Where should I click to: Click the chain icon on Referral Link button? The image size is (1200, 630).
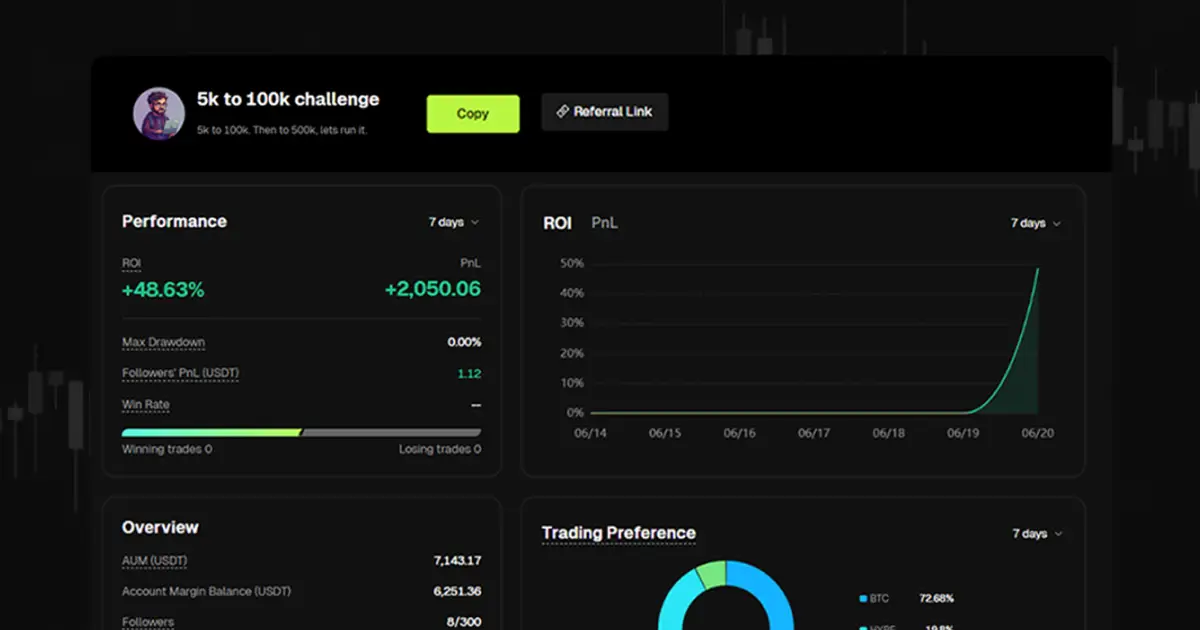click(561, 111)
